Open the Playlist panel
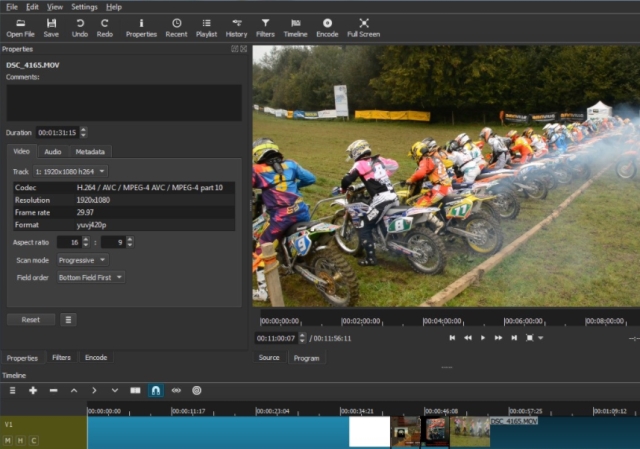Viewport: 640px width, 449px height. point(207,28)
